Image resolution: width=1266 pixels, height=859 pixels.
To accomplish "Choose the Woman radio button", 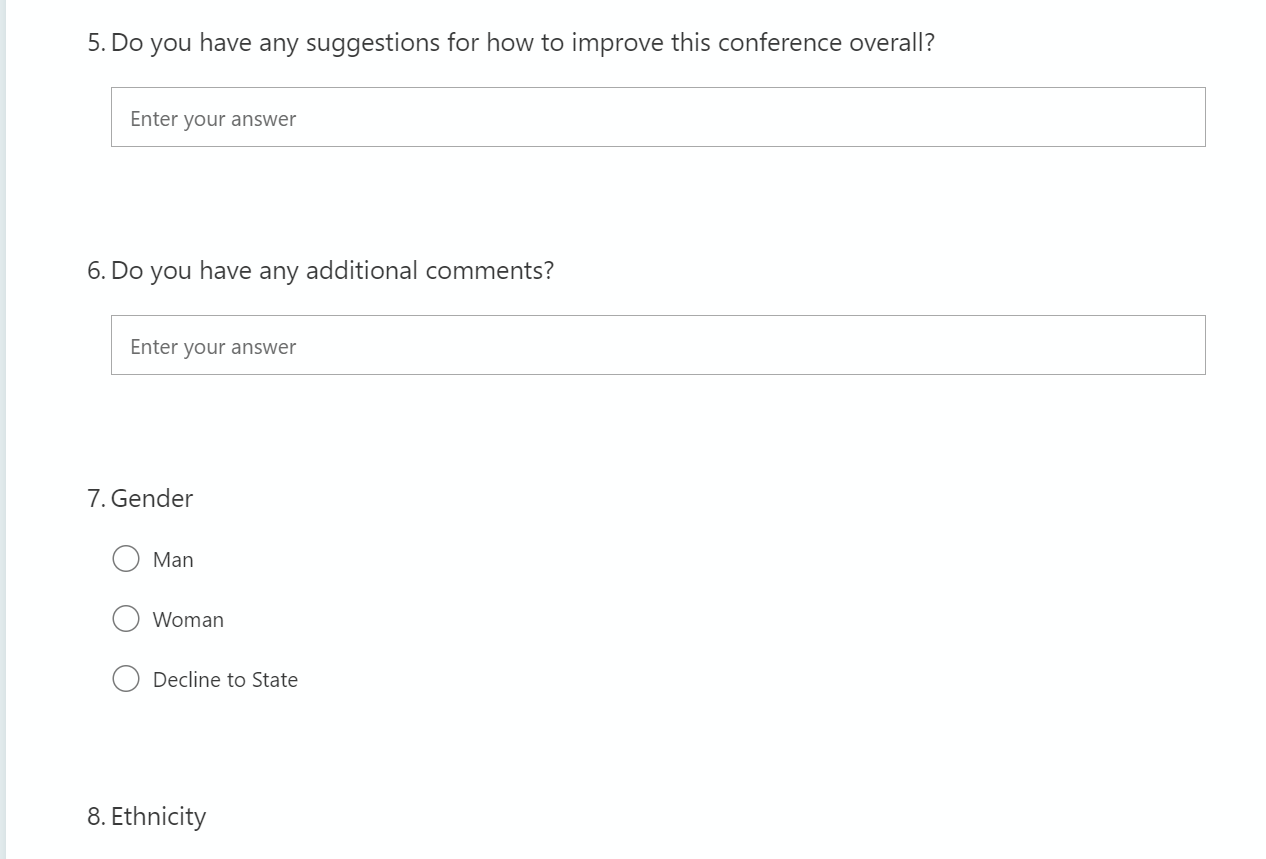I will [126, 619].
